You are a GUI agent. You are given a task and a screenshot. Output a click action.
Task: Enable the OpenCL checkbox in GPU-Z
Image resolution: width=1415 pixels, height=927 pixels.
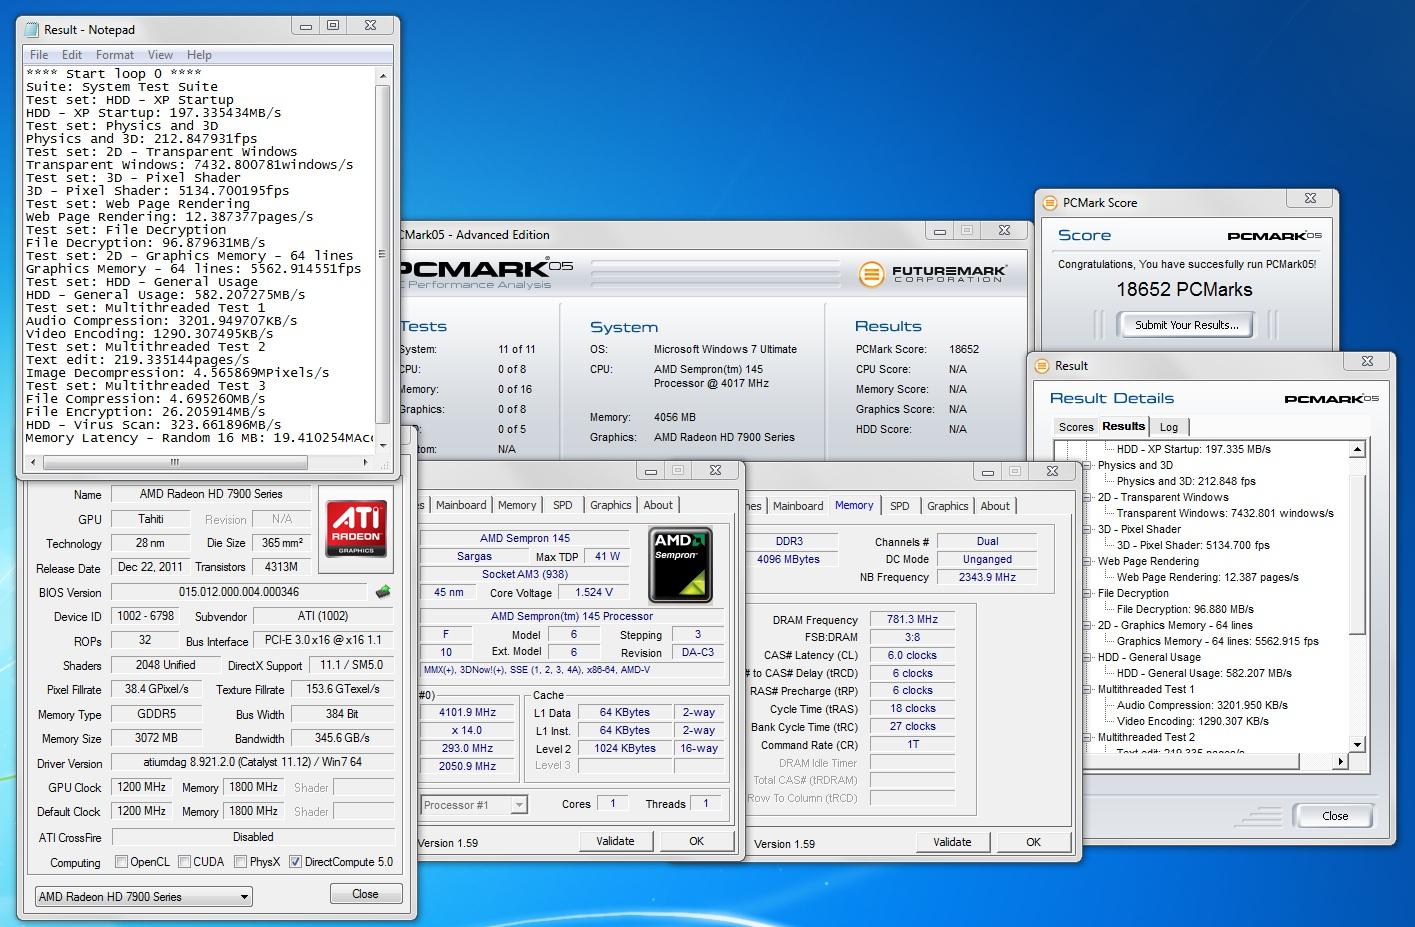tap(122, 861)
